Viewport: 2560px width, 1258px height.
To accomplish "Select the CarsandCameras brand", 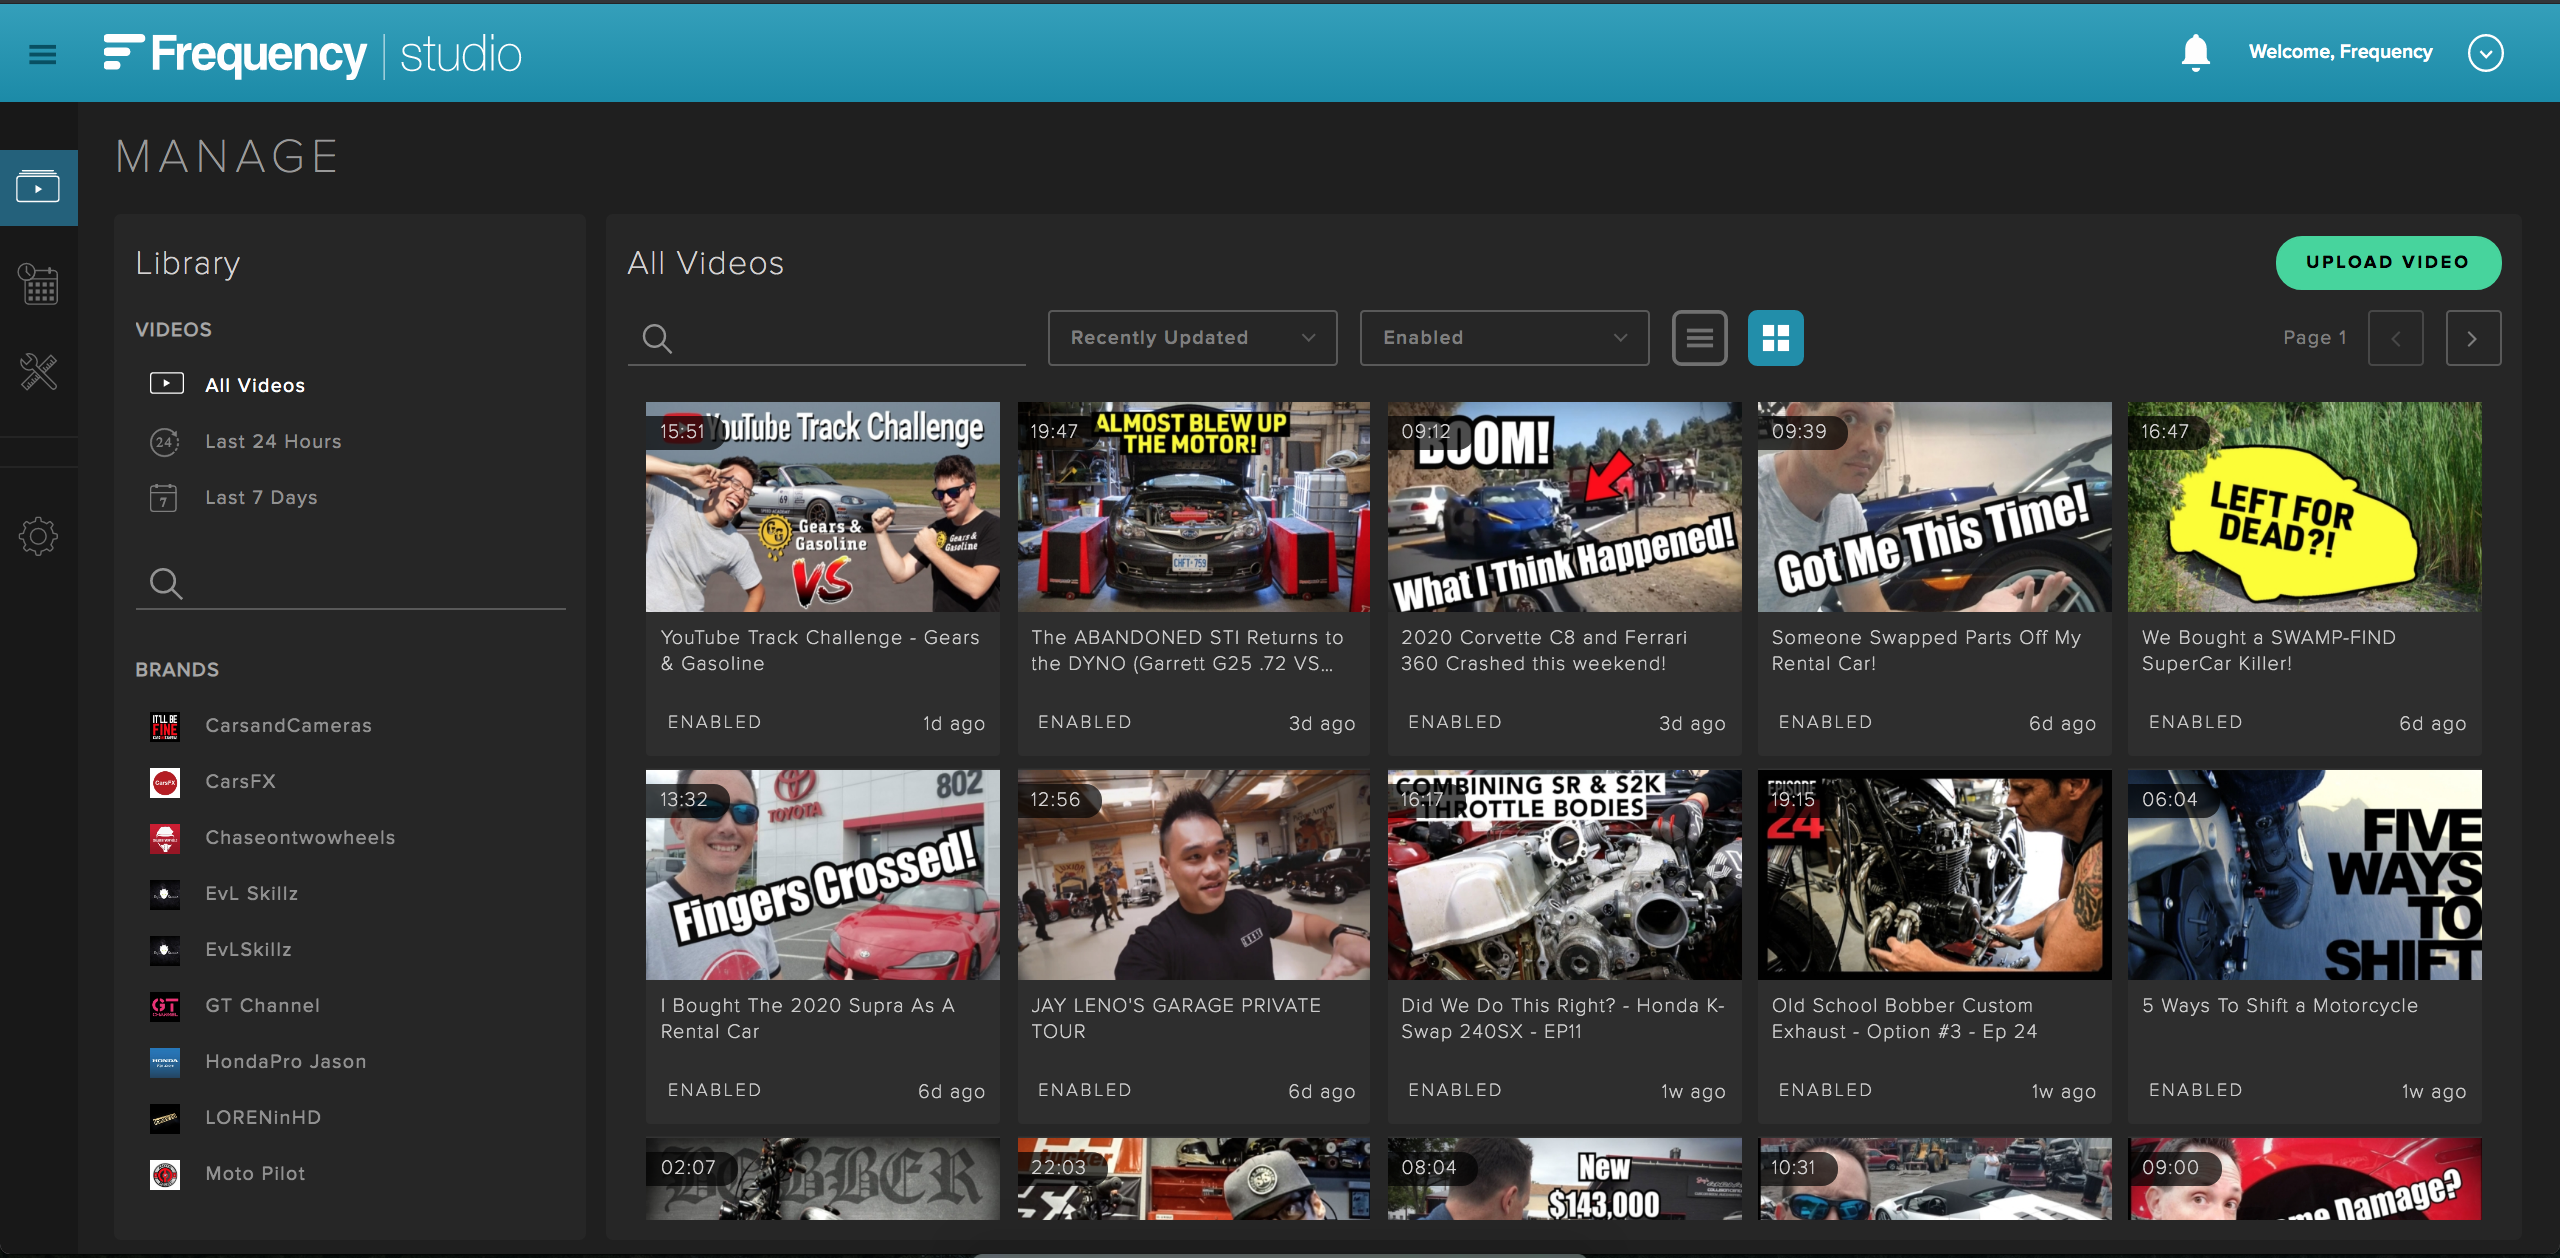I will tap(288, 725).
